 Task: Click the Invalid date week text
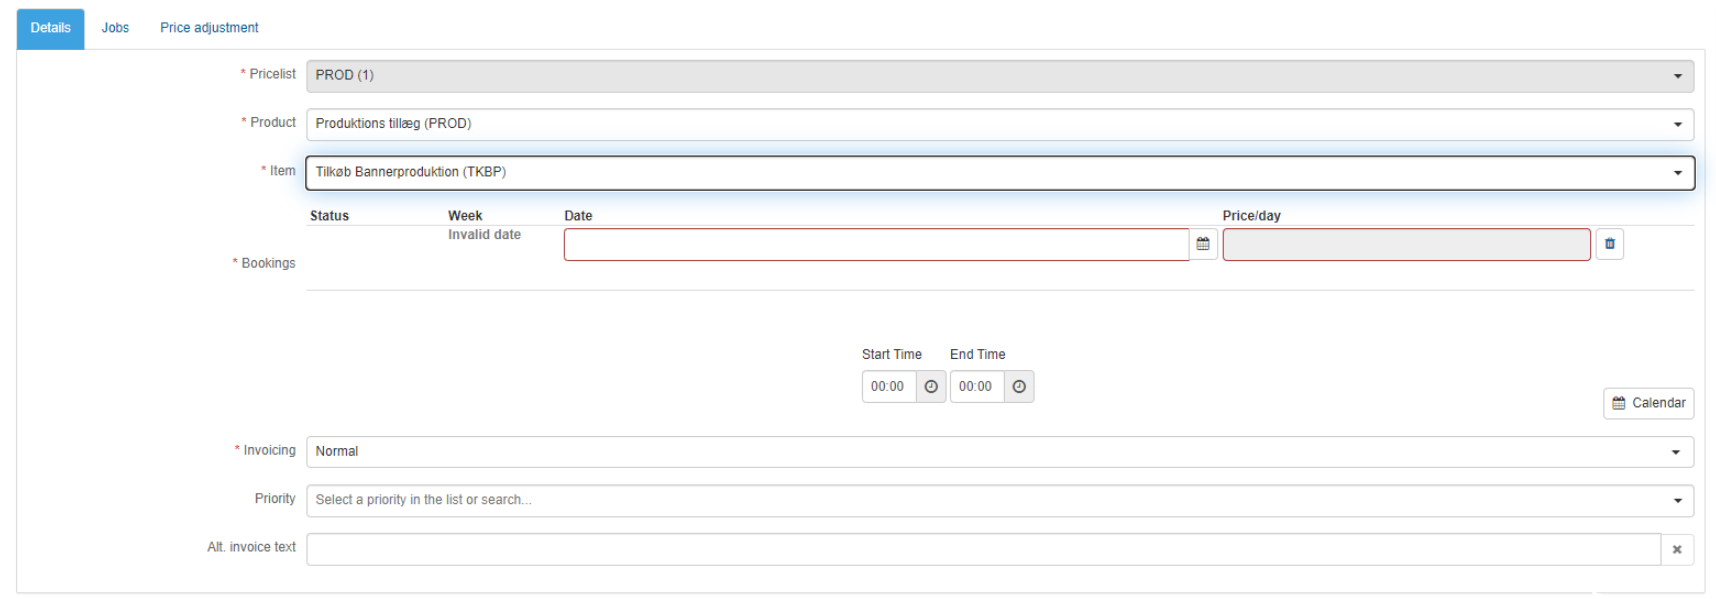[484, 235]
